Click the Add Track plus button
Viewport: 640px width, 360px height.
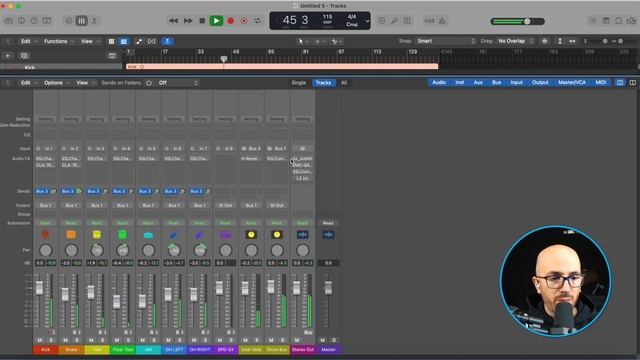tap(8, 56)
